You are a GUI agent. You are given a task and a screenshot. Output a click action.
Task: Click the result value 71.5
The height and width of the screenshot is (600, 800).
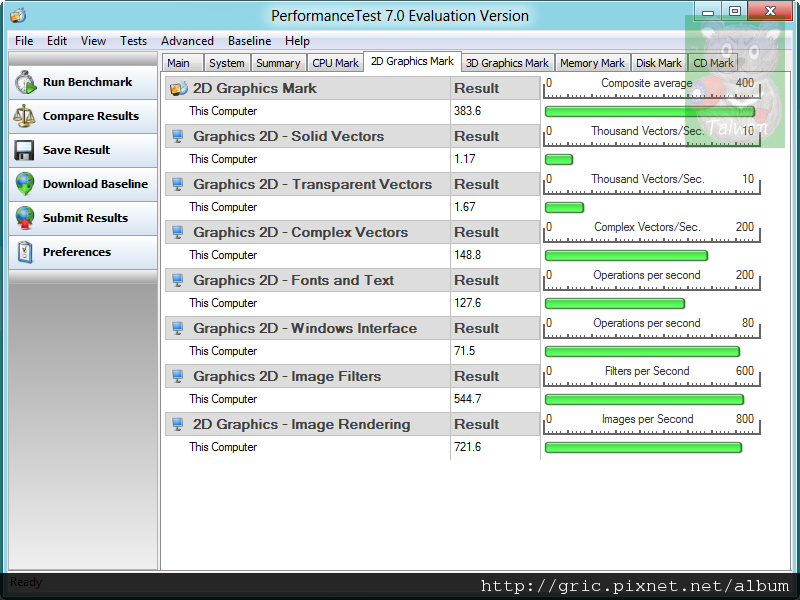[x=464, y=351]
